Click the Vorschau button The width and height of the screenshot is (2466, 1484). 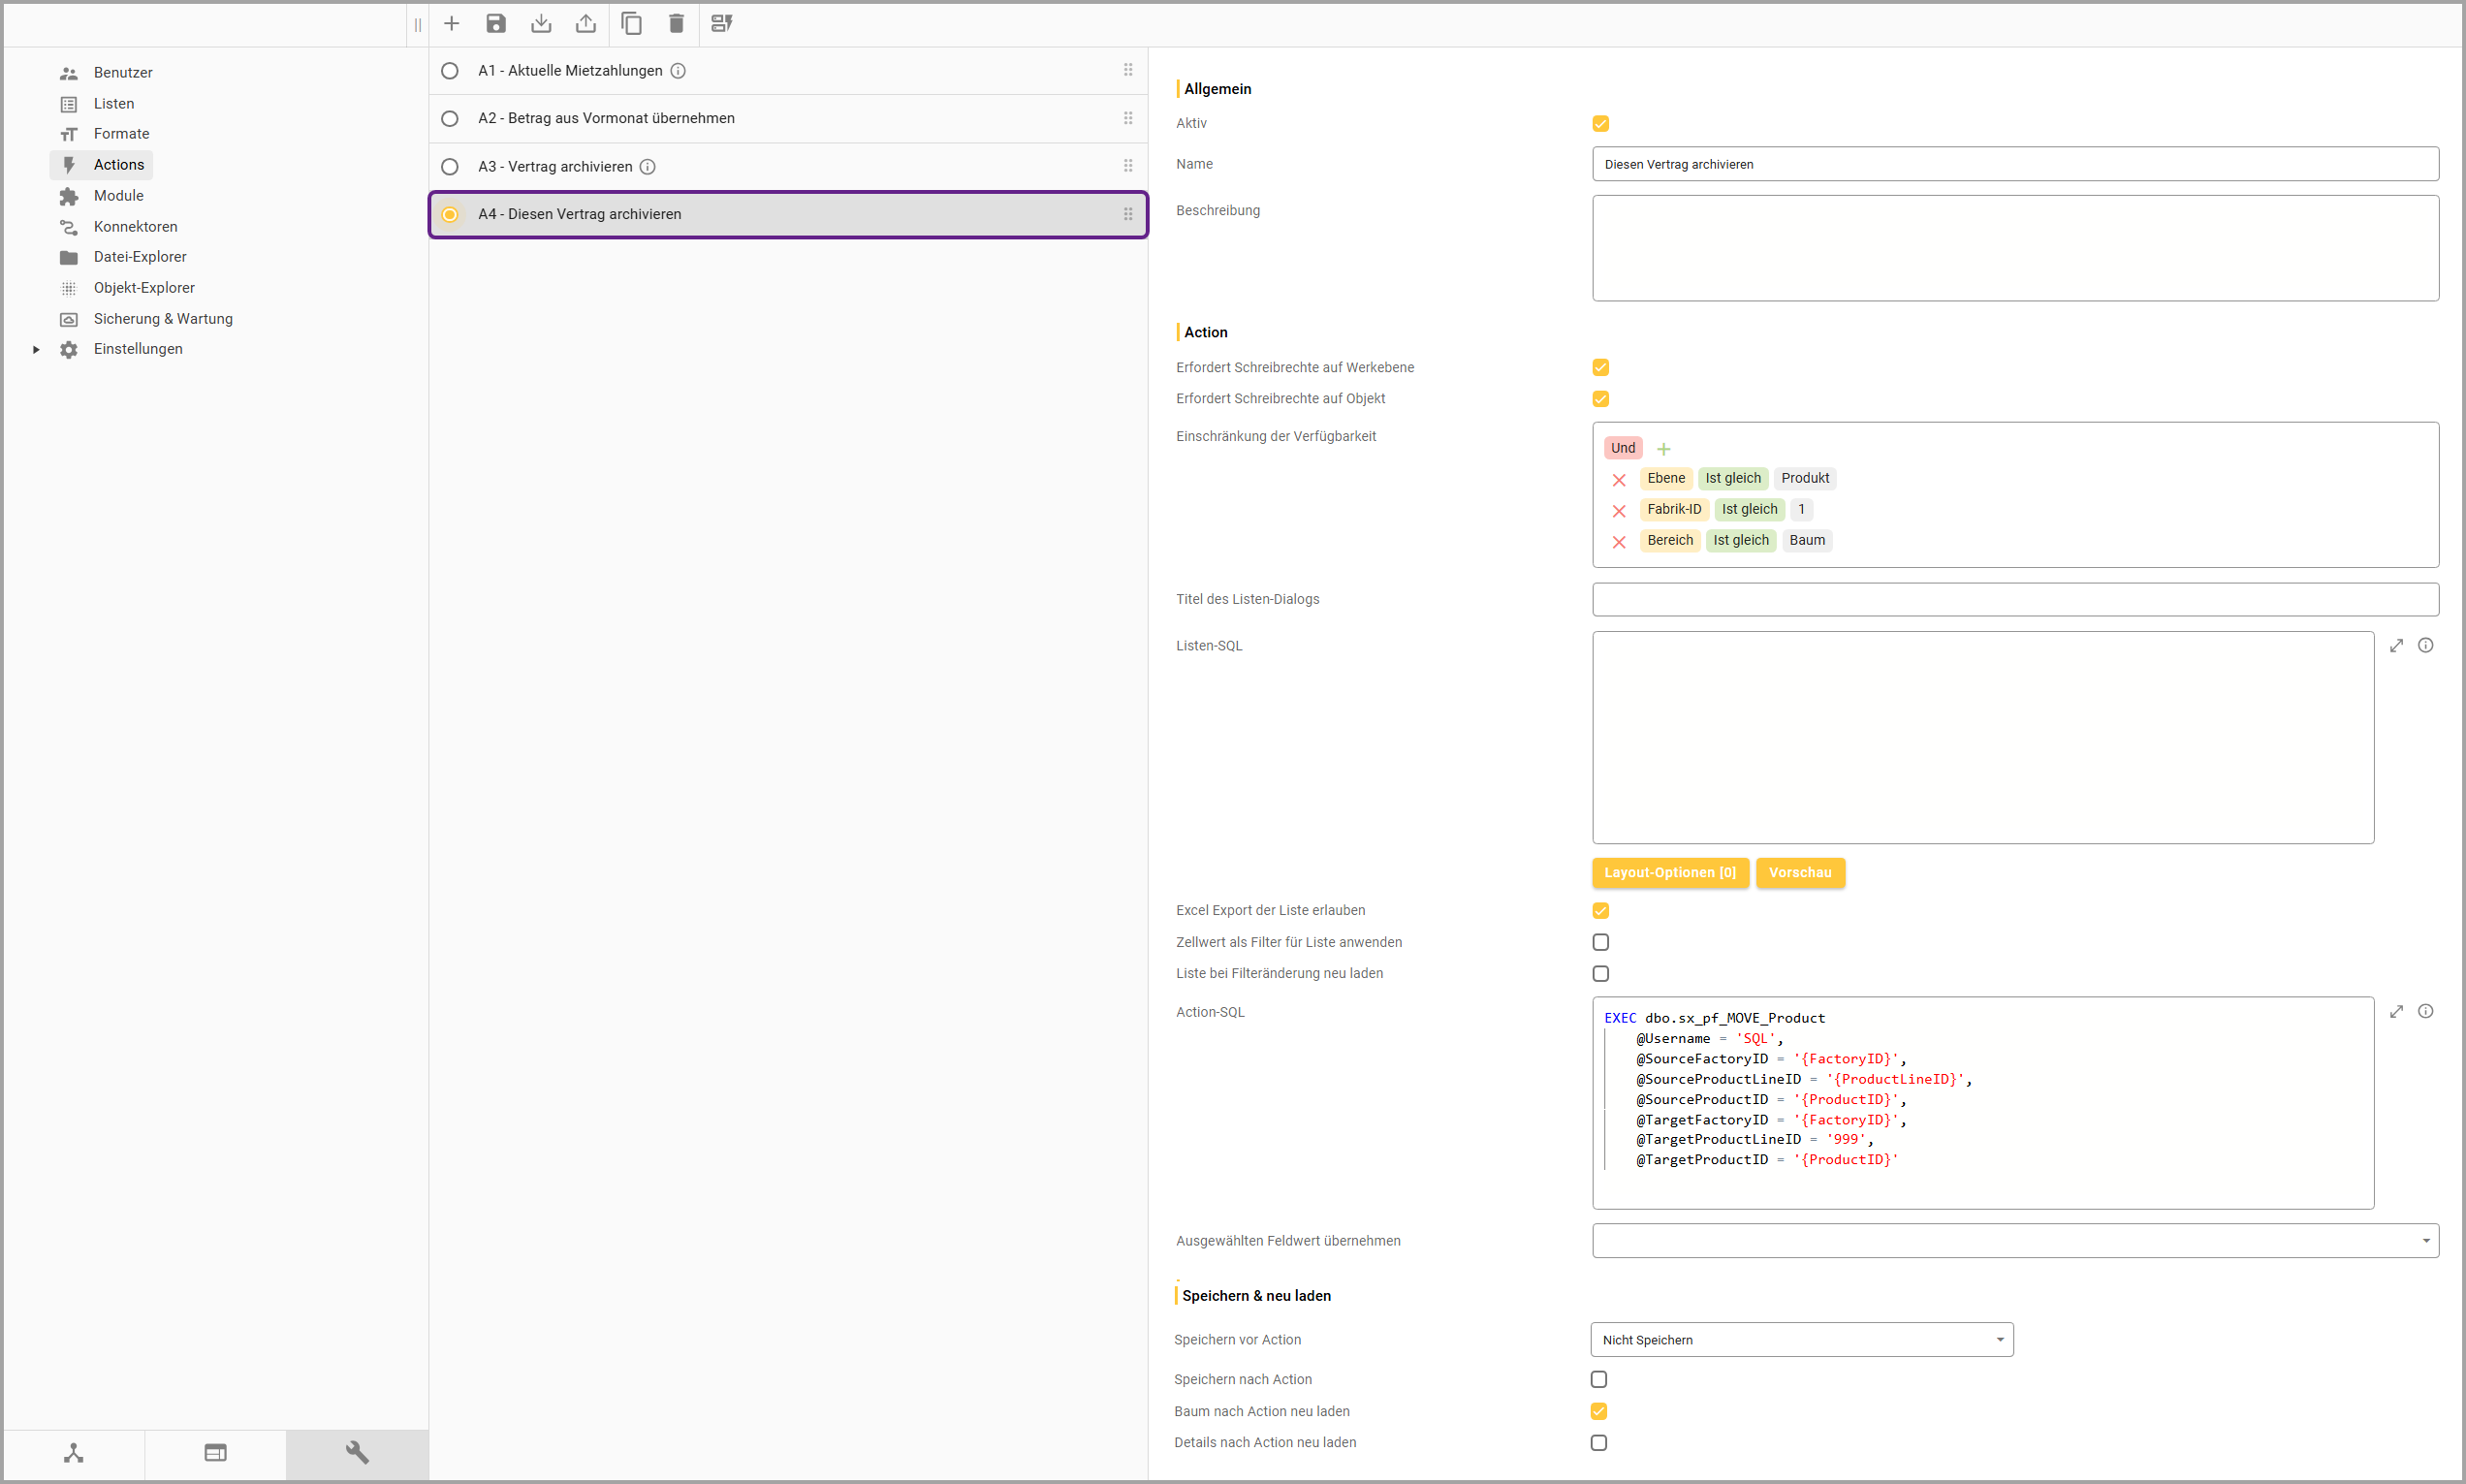pyautogui.click(x=1799, y=873)
